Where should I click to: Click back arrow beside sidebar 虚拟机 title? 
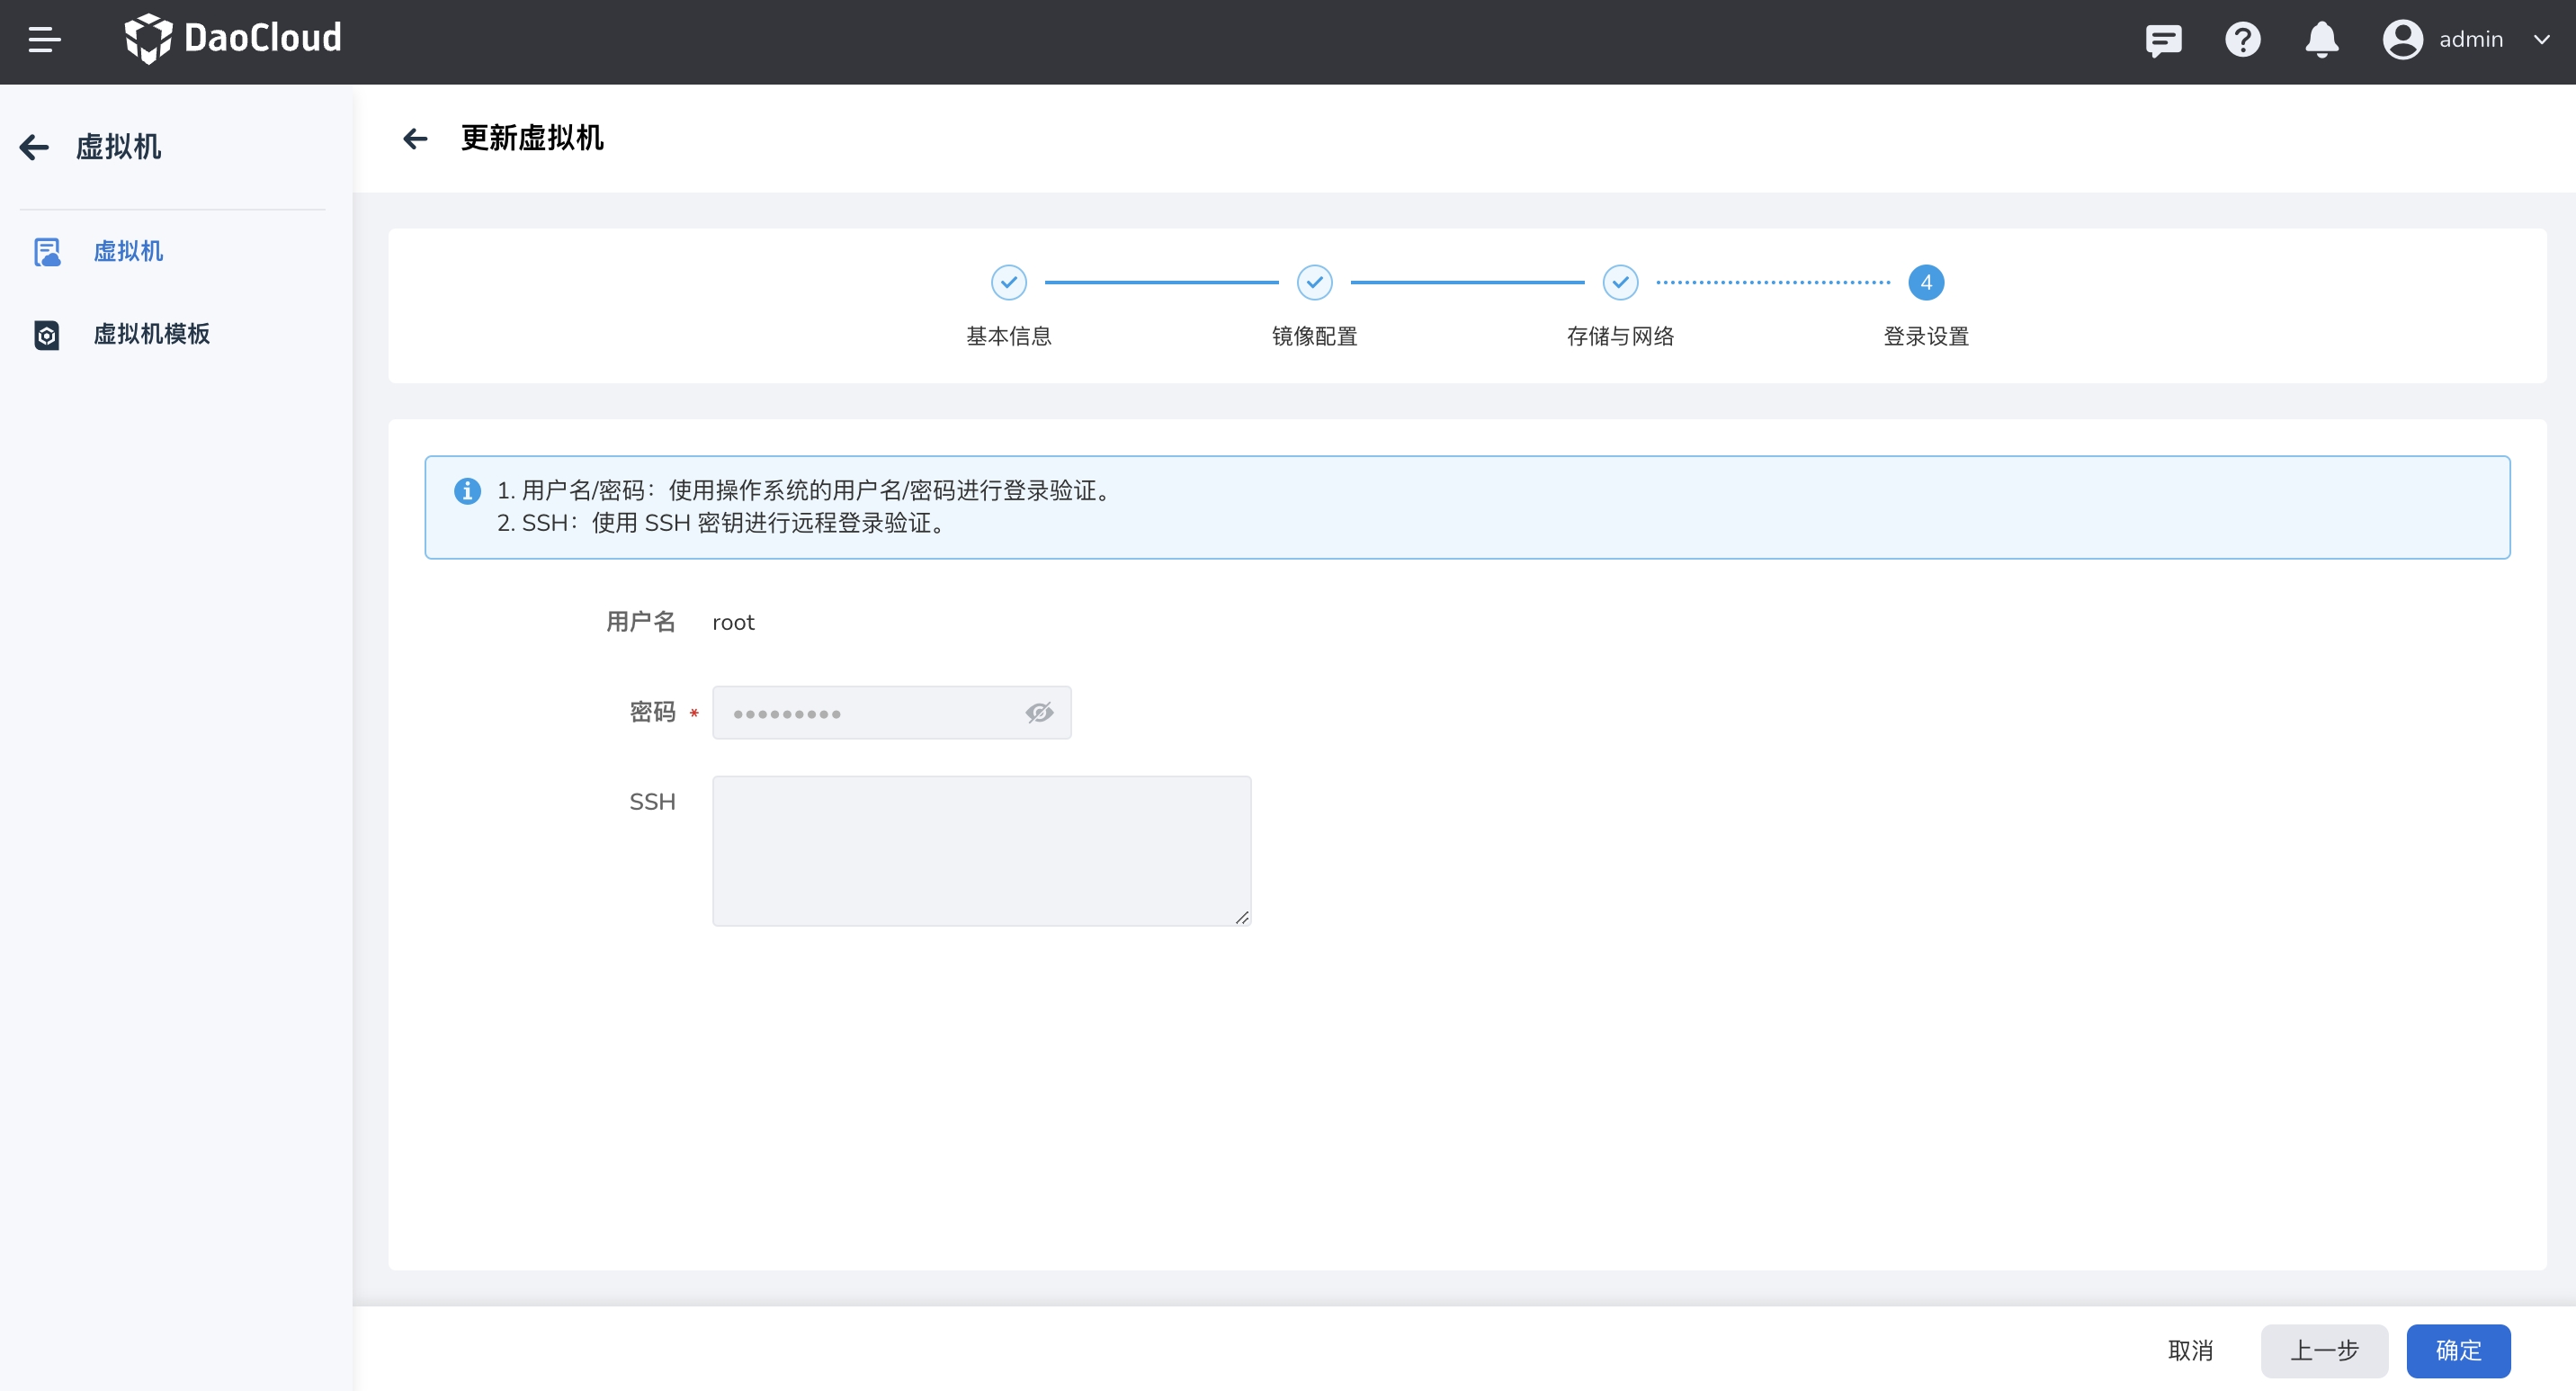coord(35,147)
